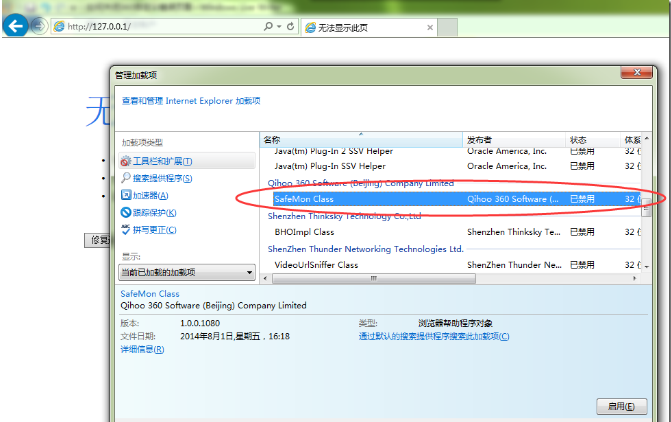Image resolution: width=671 pixels, height=422 pixels.
Task: Open 通过默认的搜索提供程序搜索此加载项(C) link
Action: click(x=434, y=336)
